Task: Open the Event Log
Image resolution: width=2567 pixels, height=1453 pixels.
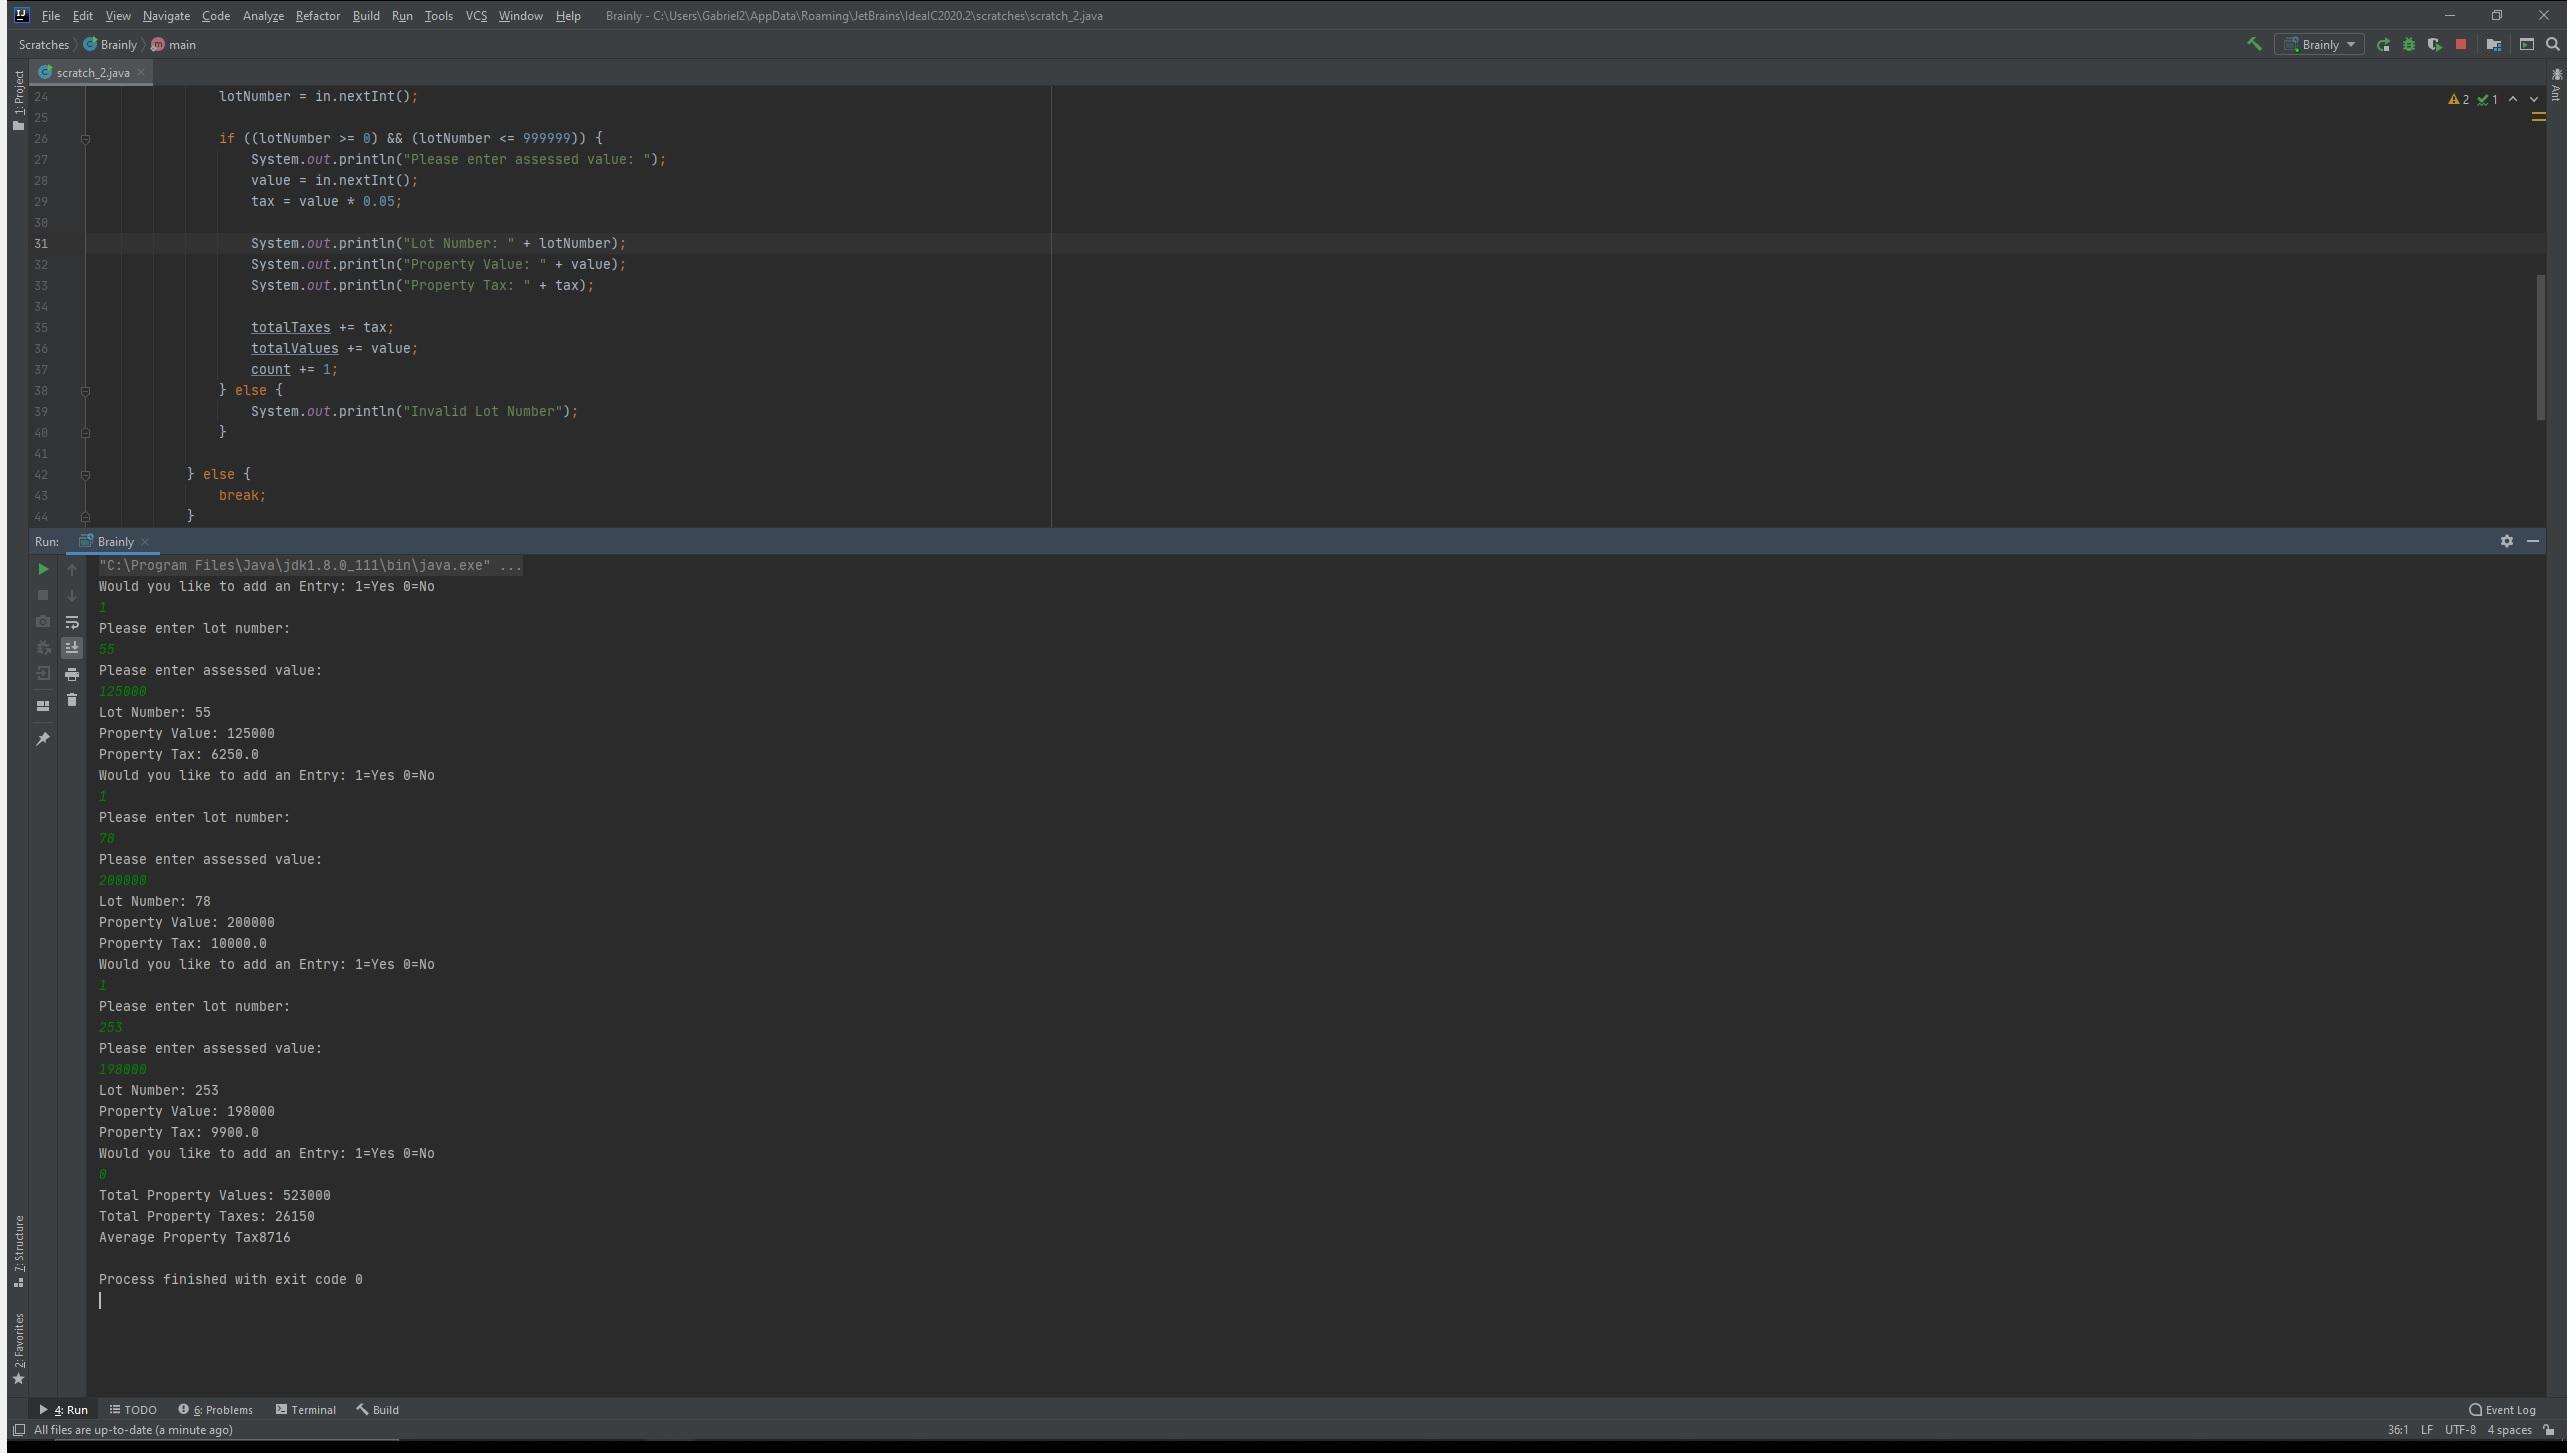Action: point(2502,1410)
